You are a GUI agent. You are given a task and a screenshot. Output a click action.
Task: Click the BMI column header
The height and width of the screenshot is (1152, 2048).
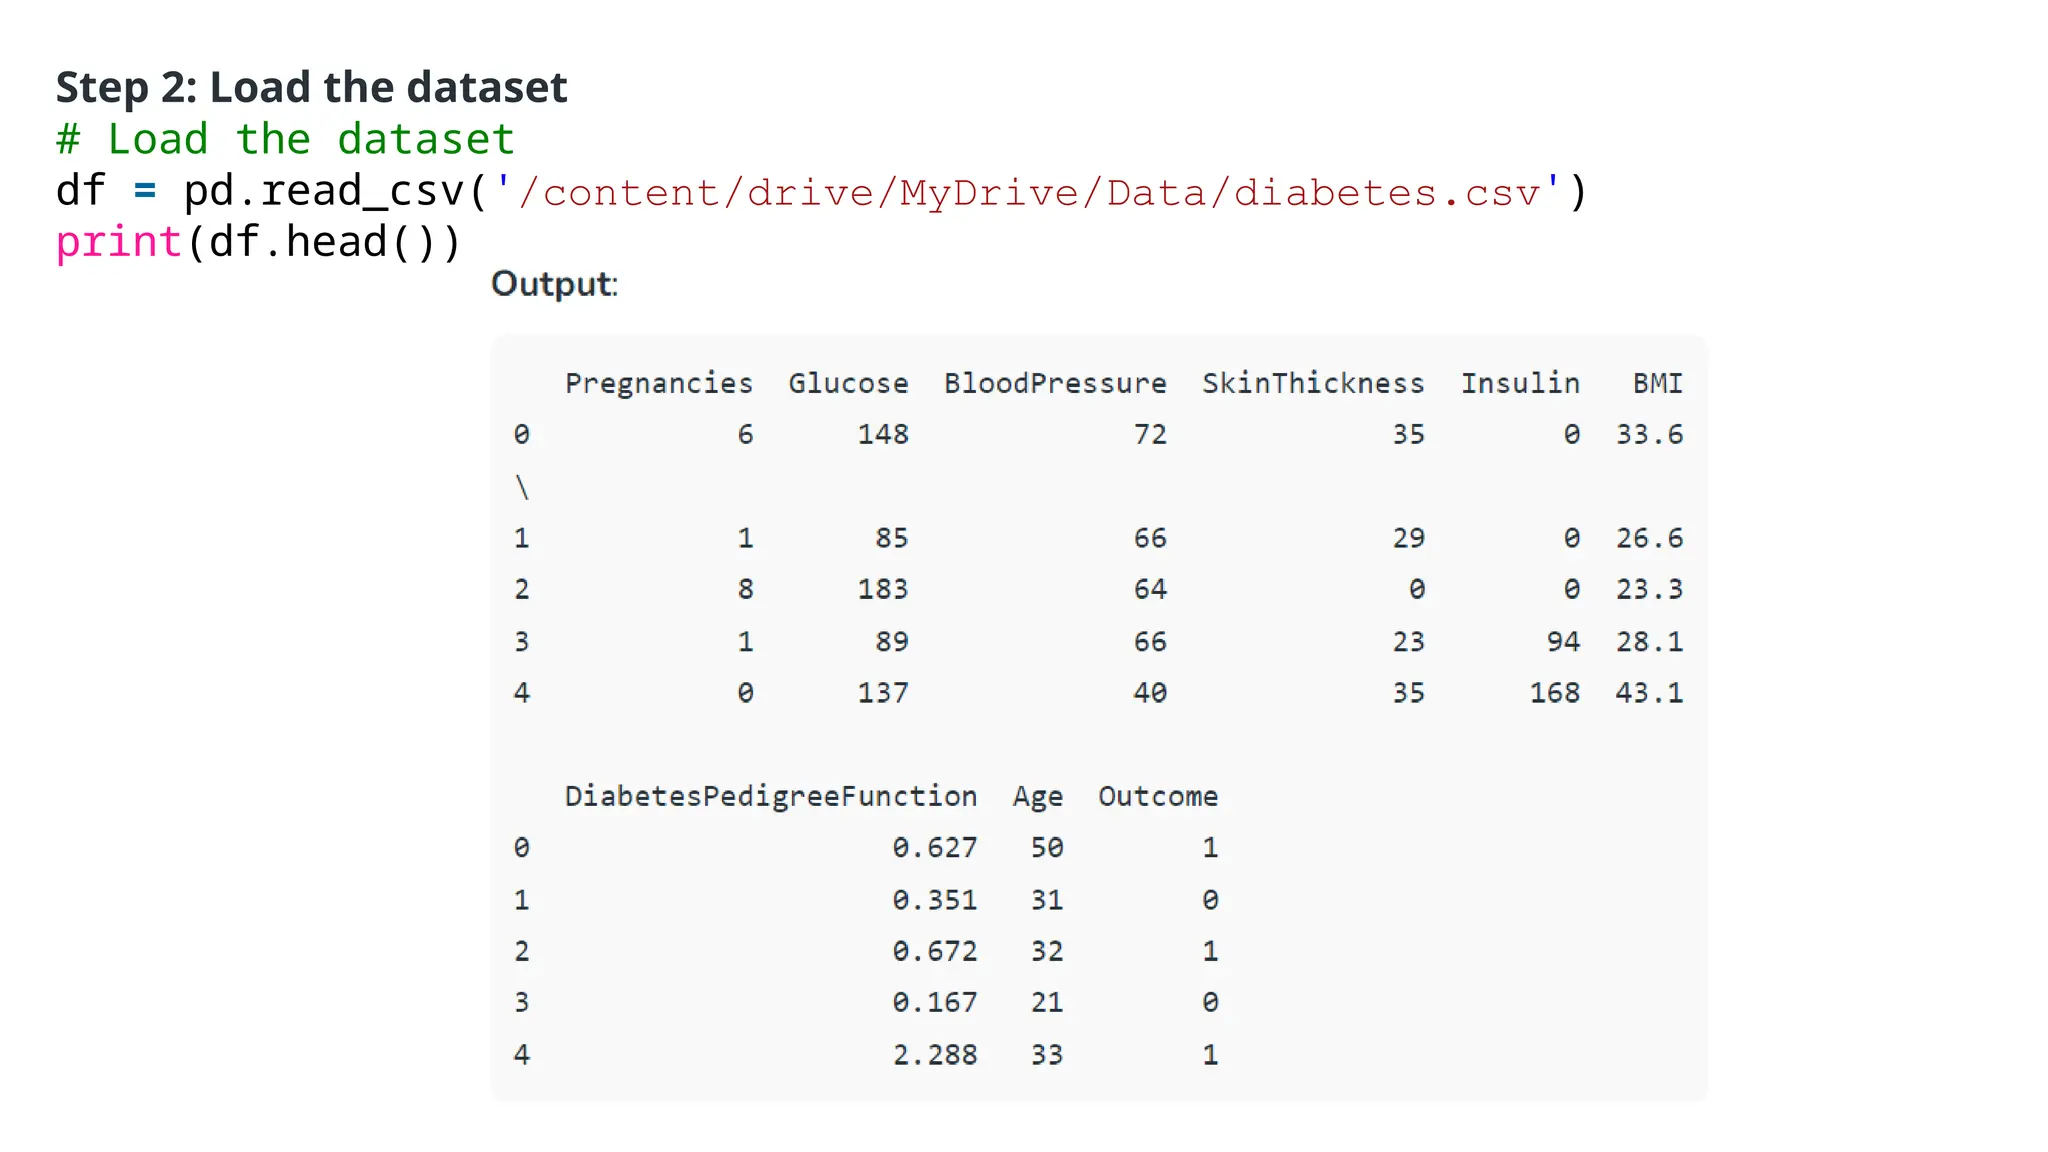tap(1657, 383)
